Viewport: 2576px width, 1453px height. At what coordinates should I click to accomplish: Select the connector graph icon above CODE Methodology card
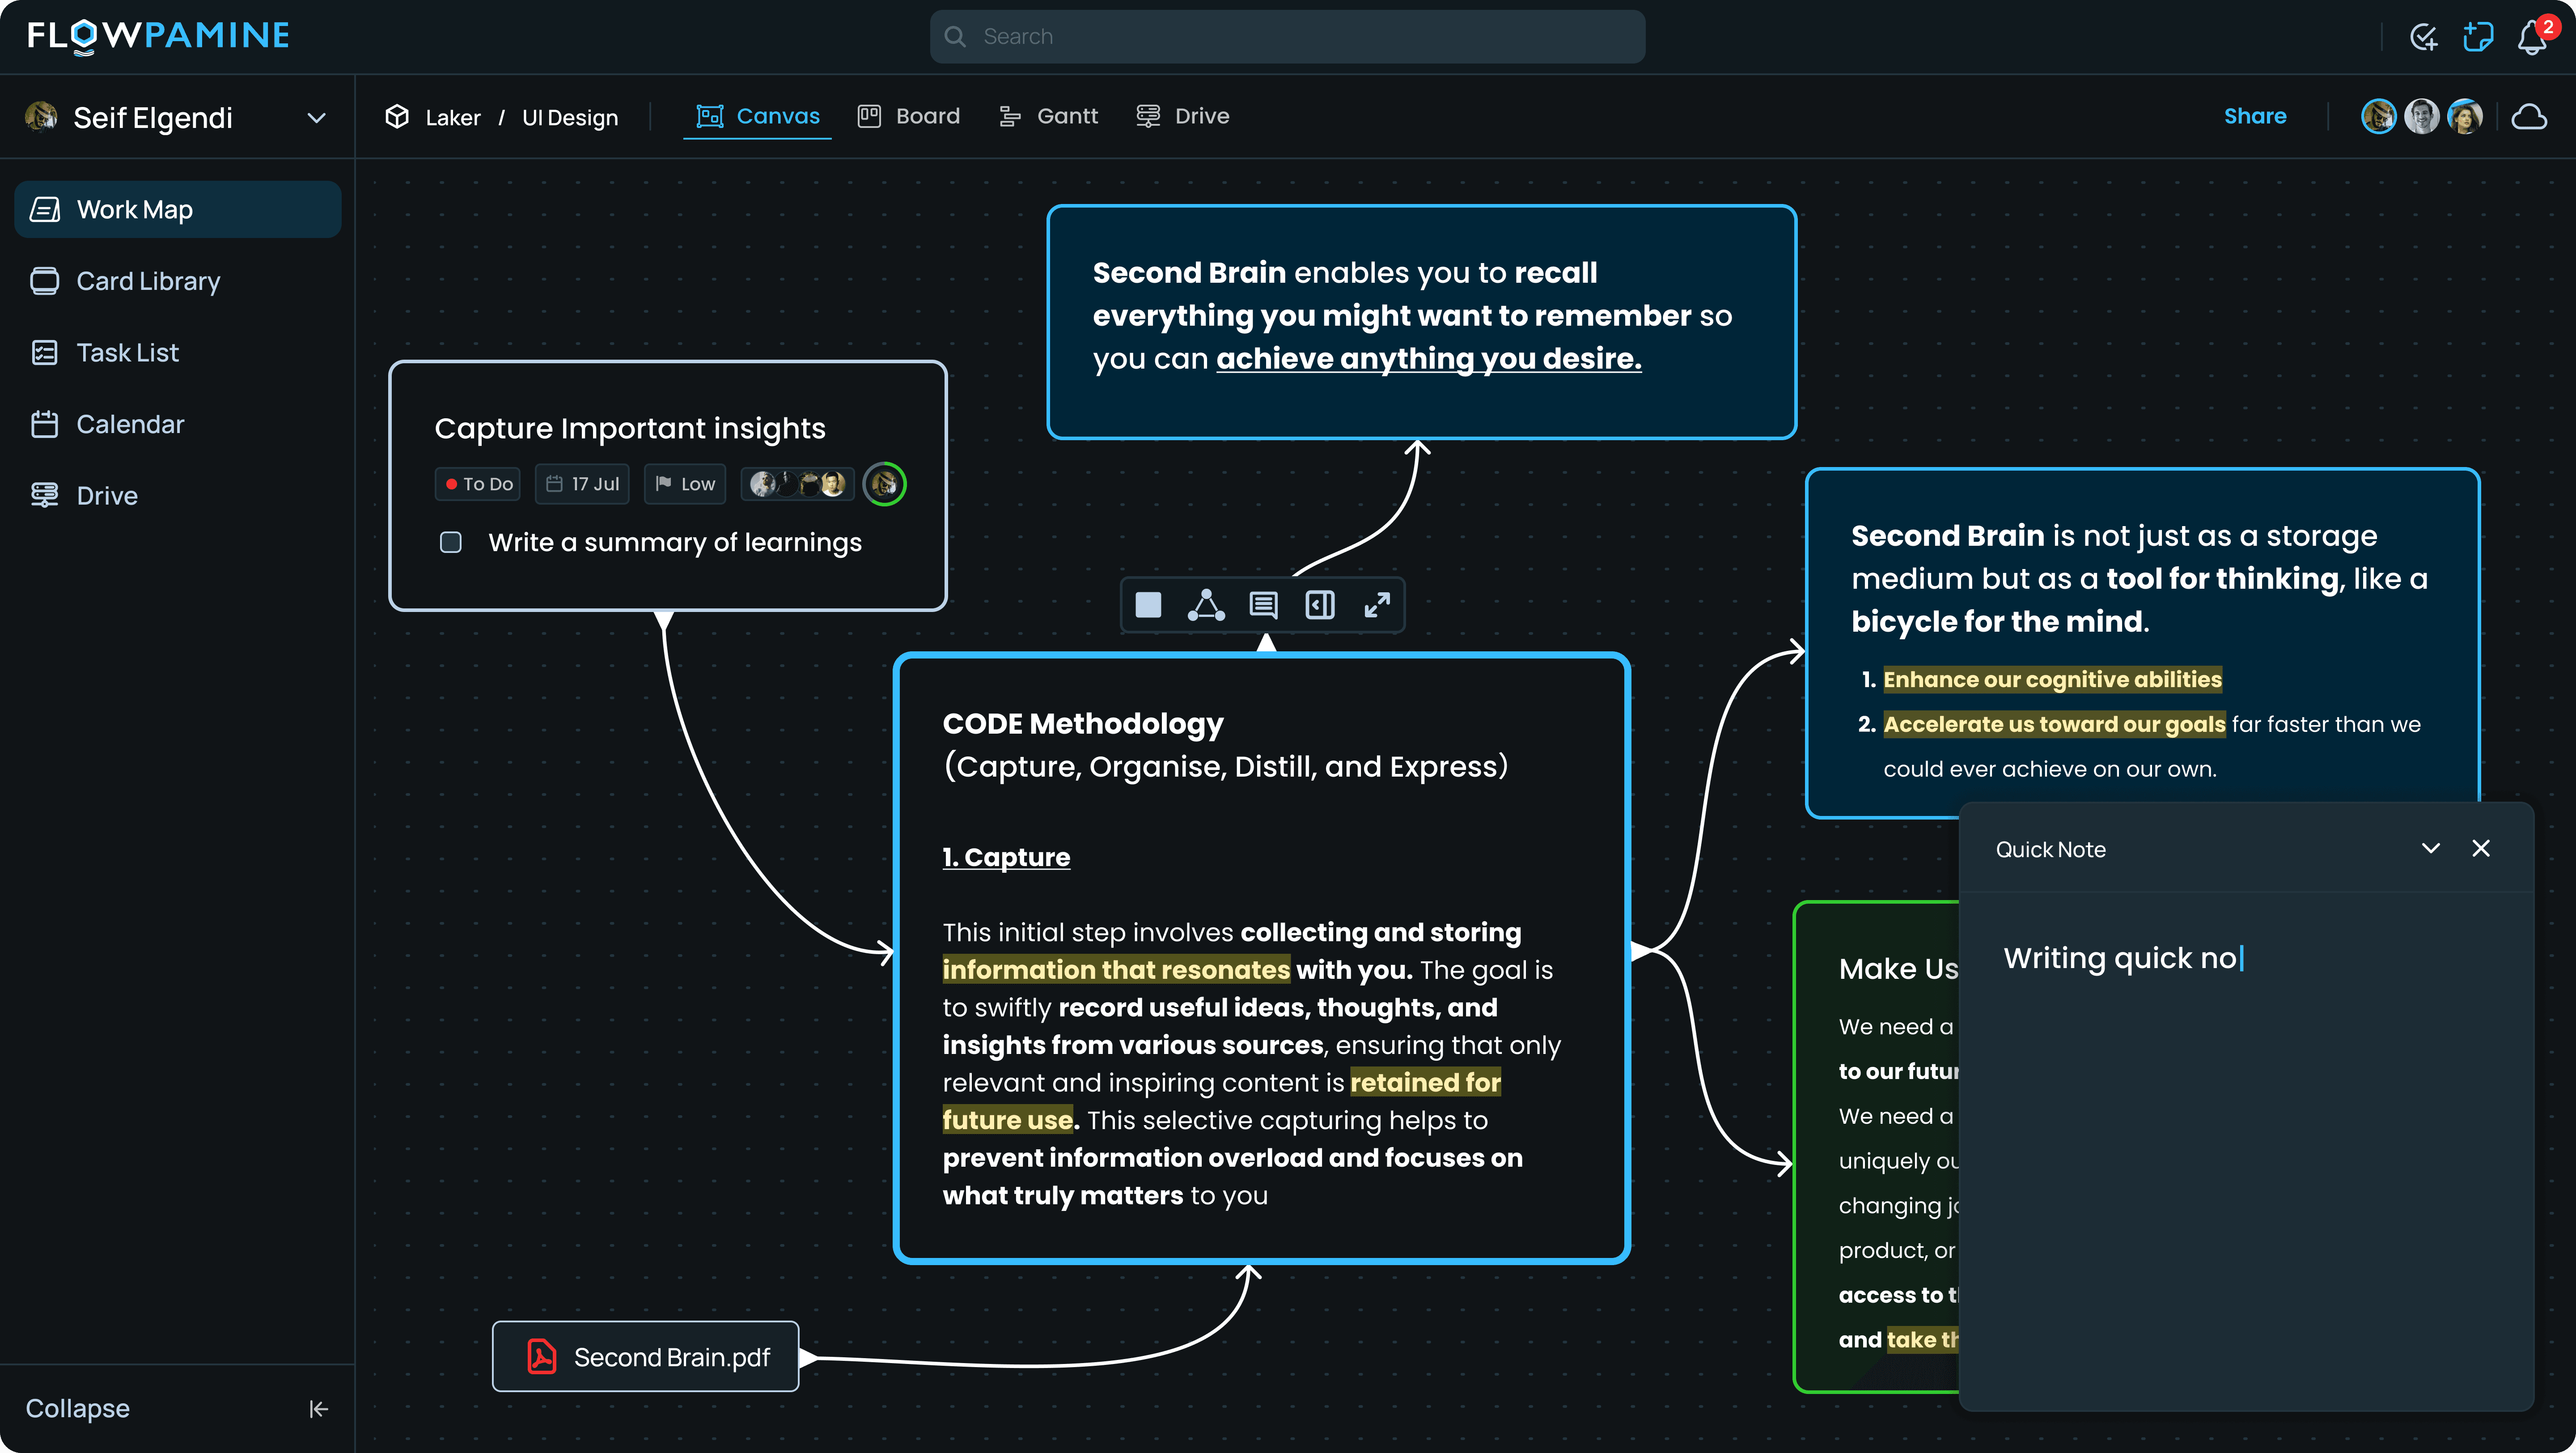tap(1206, 605)
